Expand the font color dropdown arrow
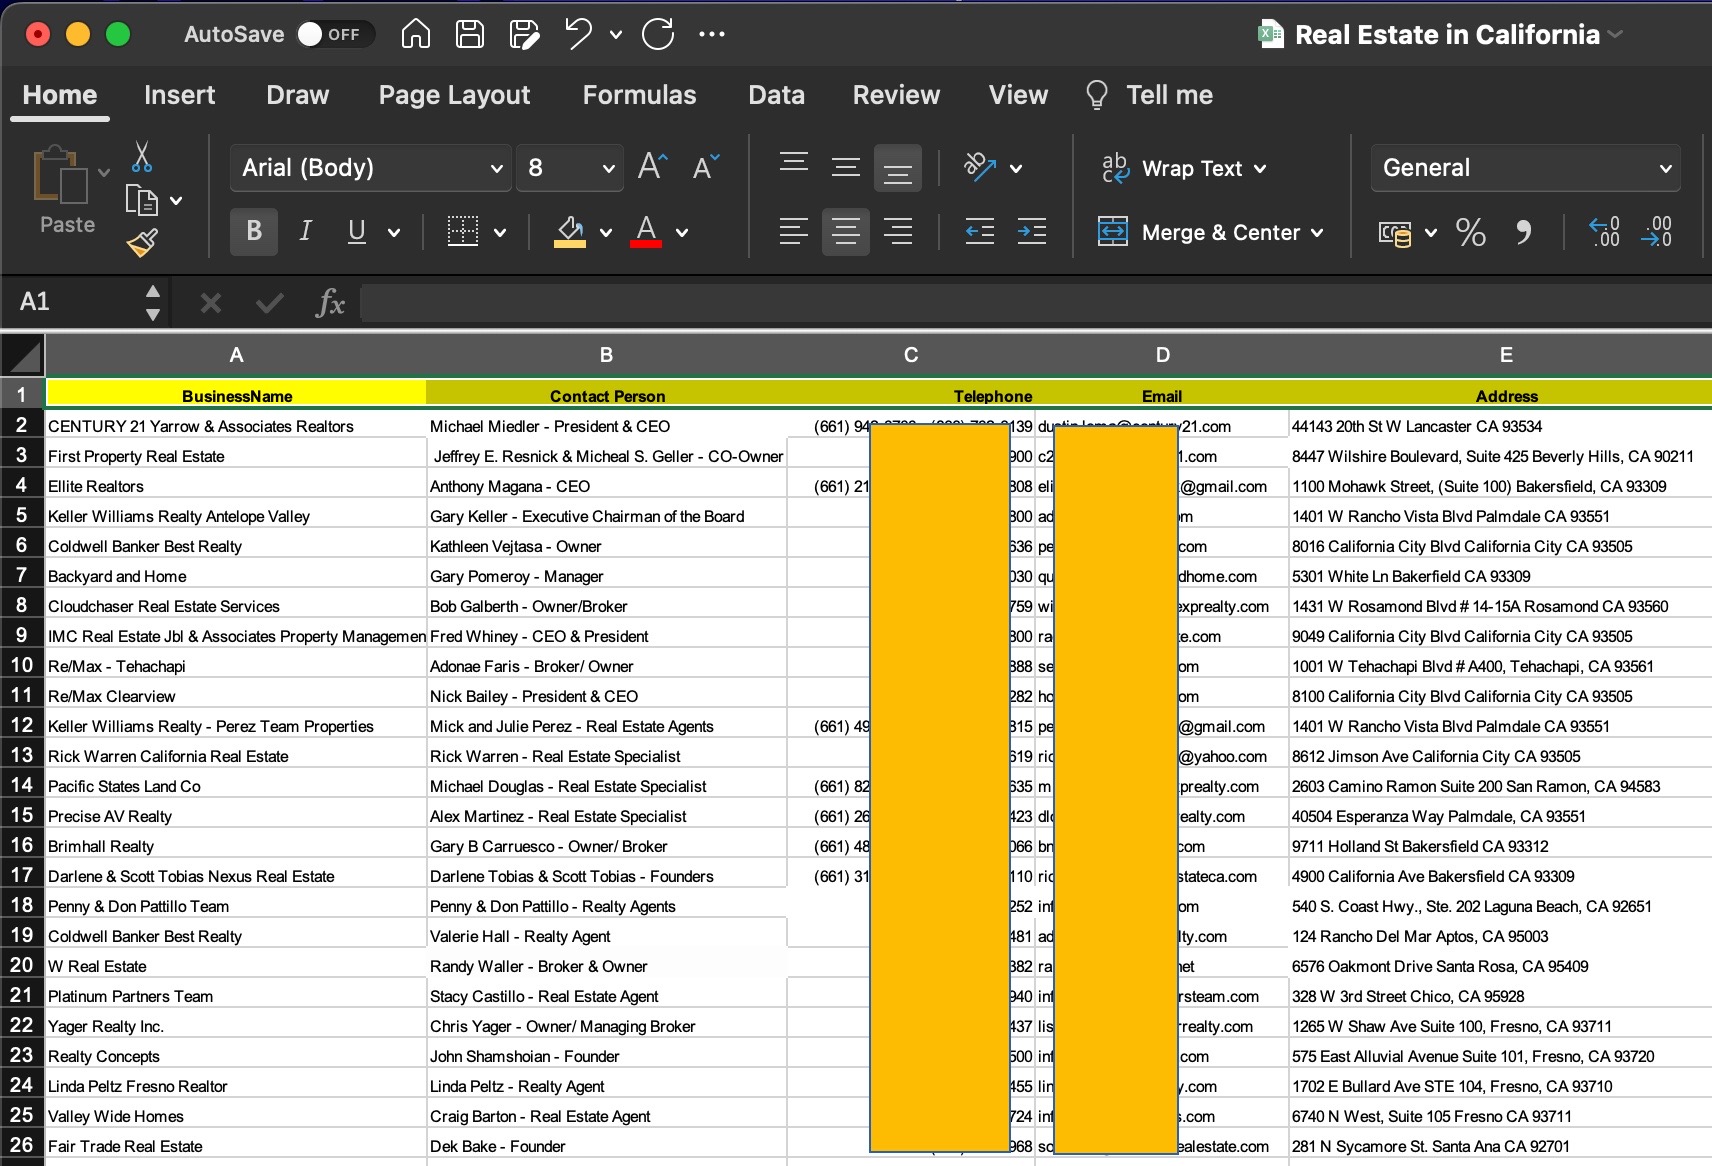 pos(682,233)
